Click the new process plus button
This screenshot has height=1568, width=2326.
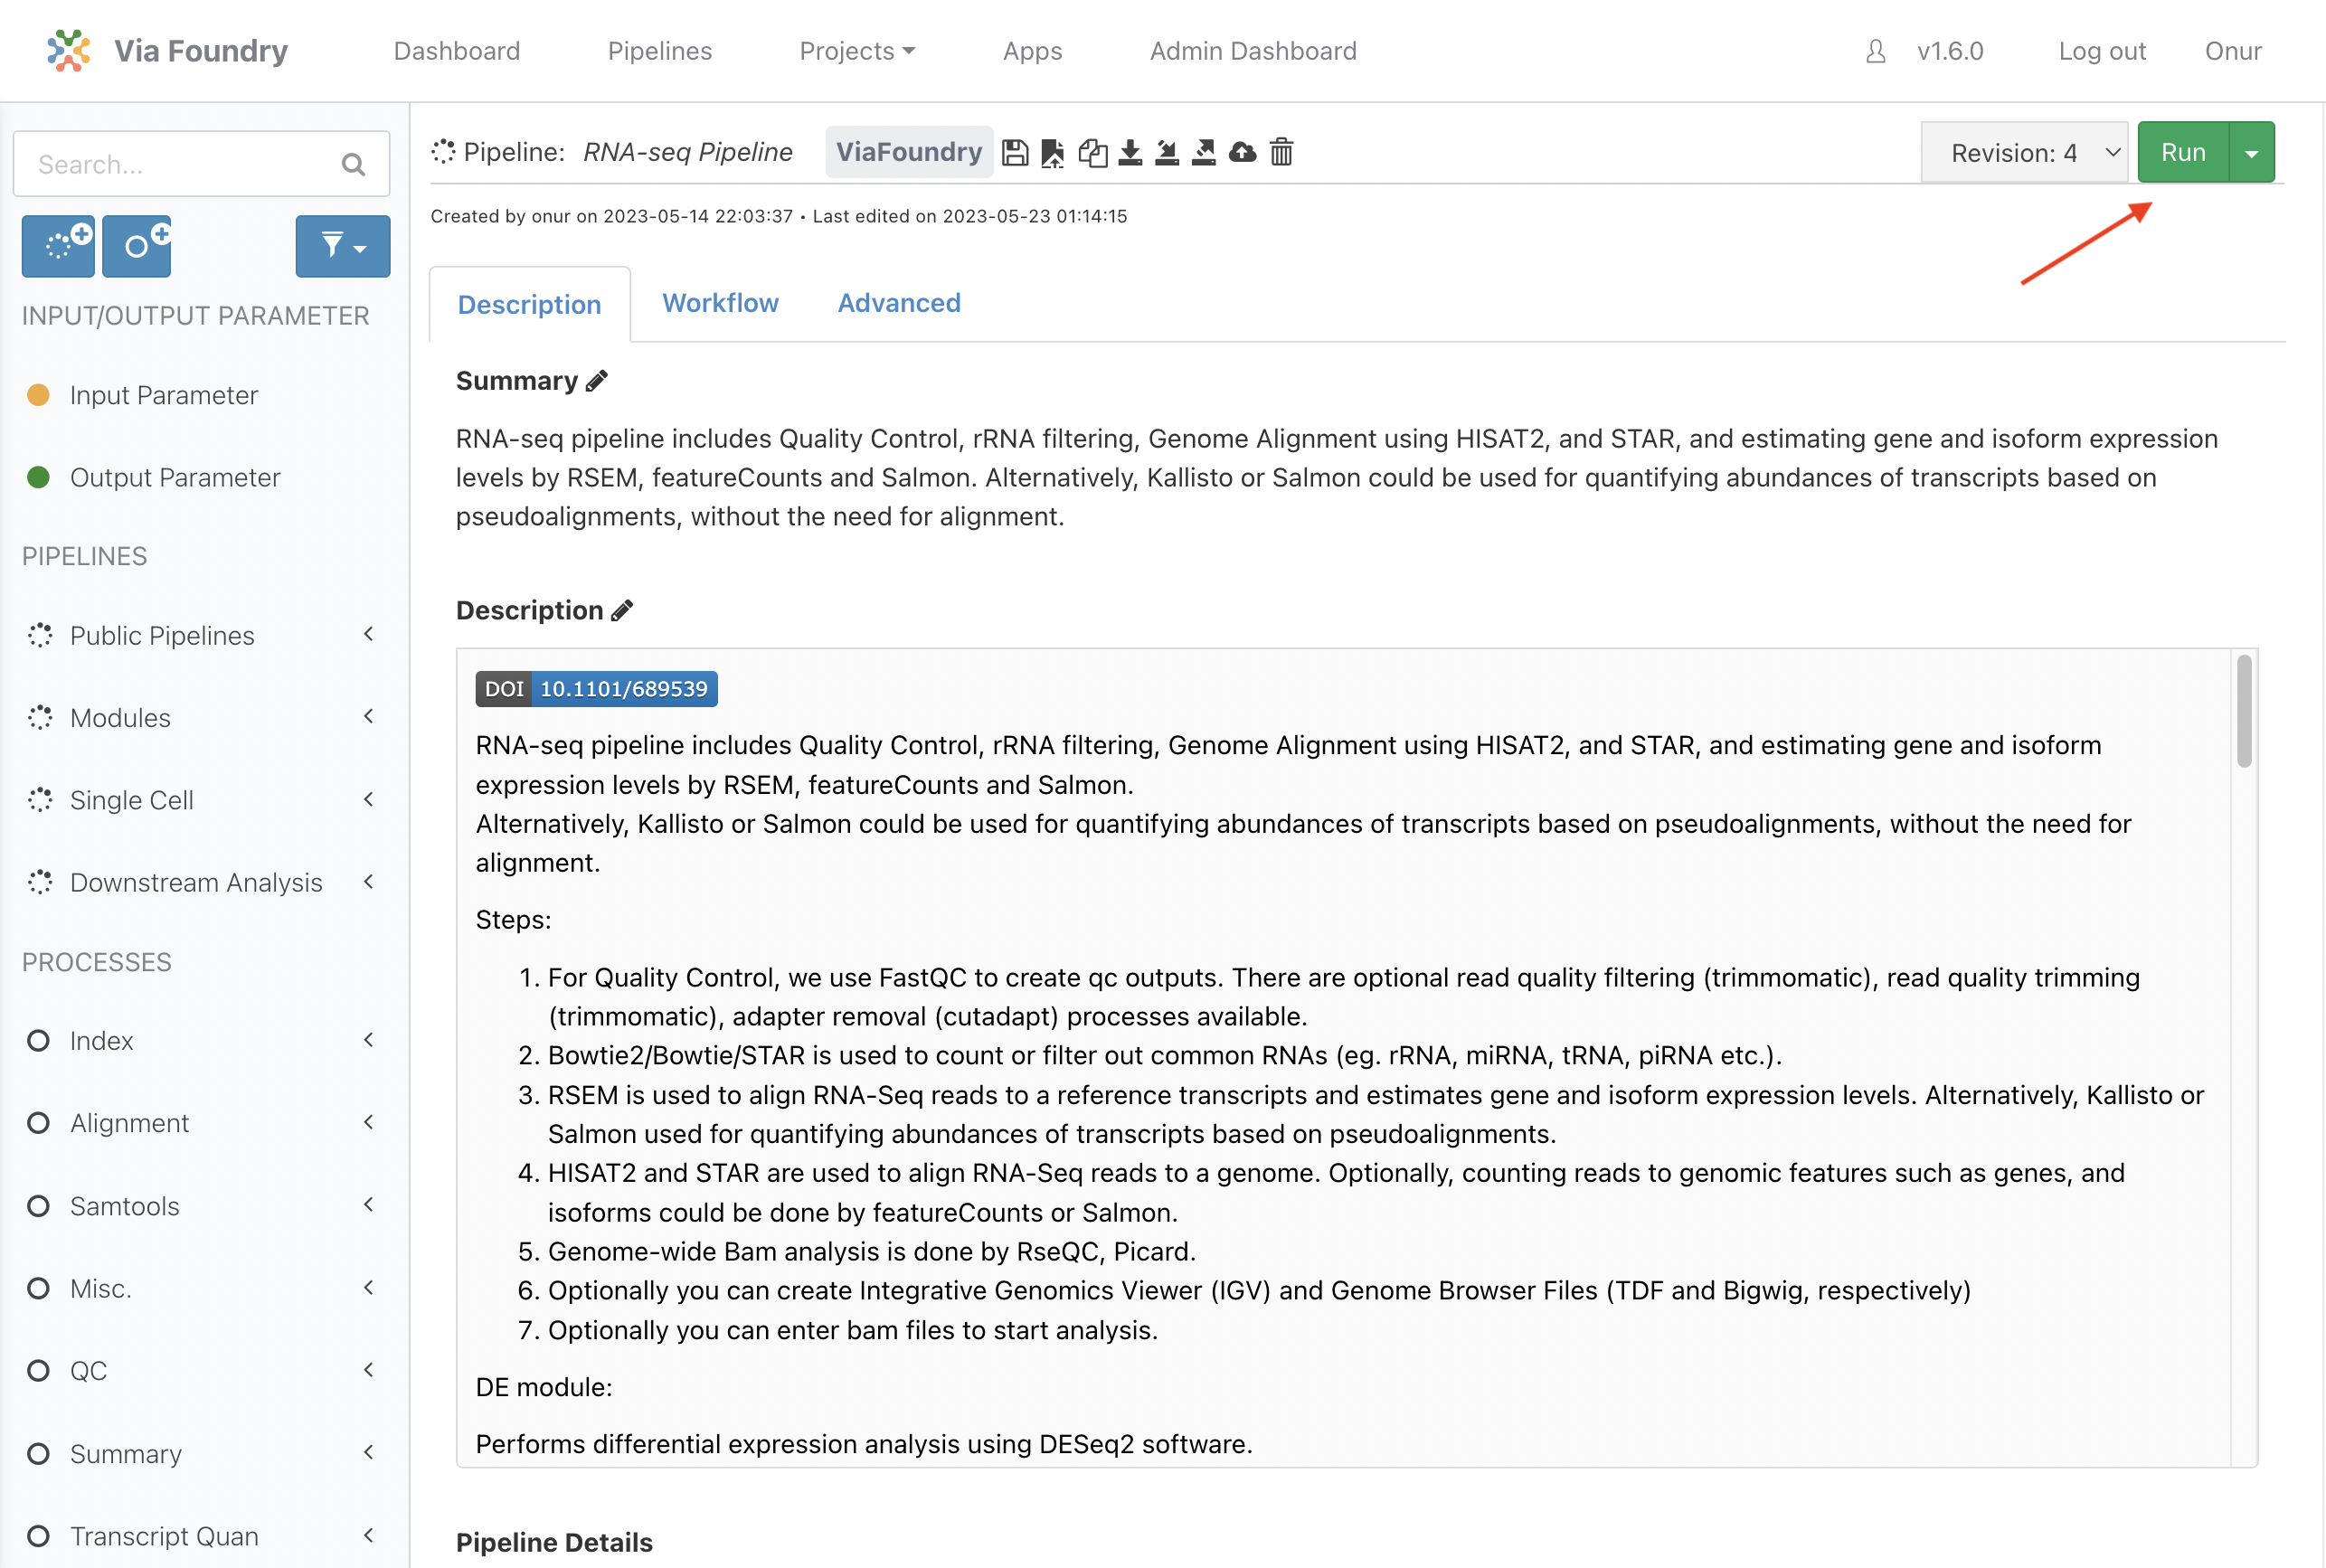[137, 246]
